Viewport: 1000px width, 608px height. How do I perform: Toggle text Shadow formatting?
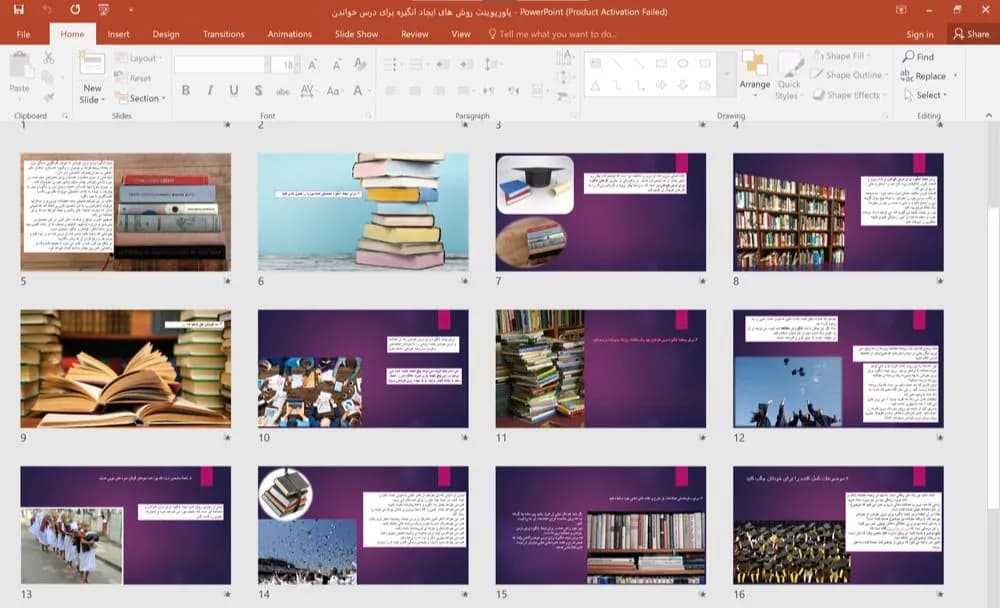[x=258, y=91]
